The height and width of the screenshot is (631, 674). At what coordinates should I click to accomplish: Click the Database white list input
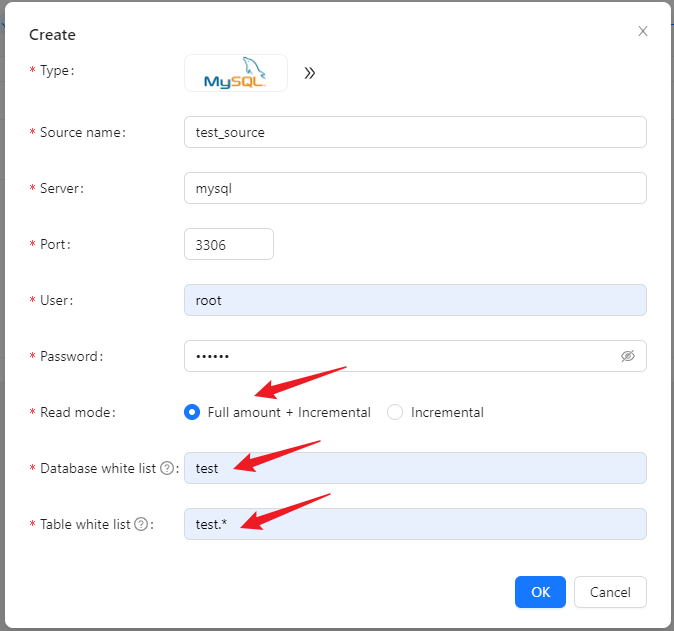click(415, 468)
